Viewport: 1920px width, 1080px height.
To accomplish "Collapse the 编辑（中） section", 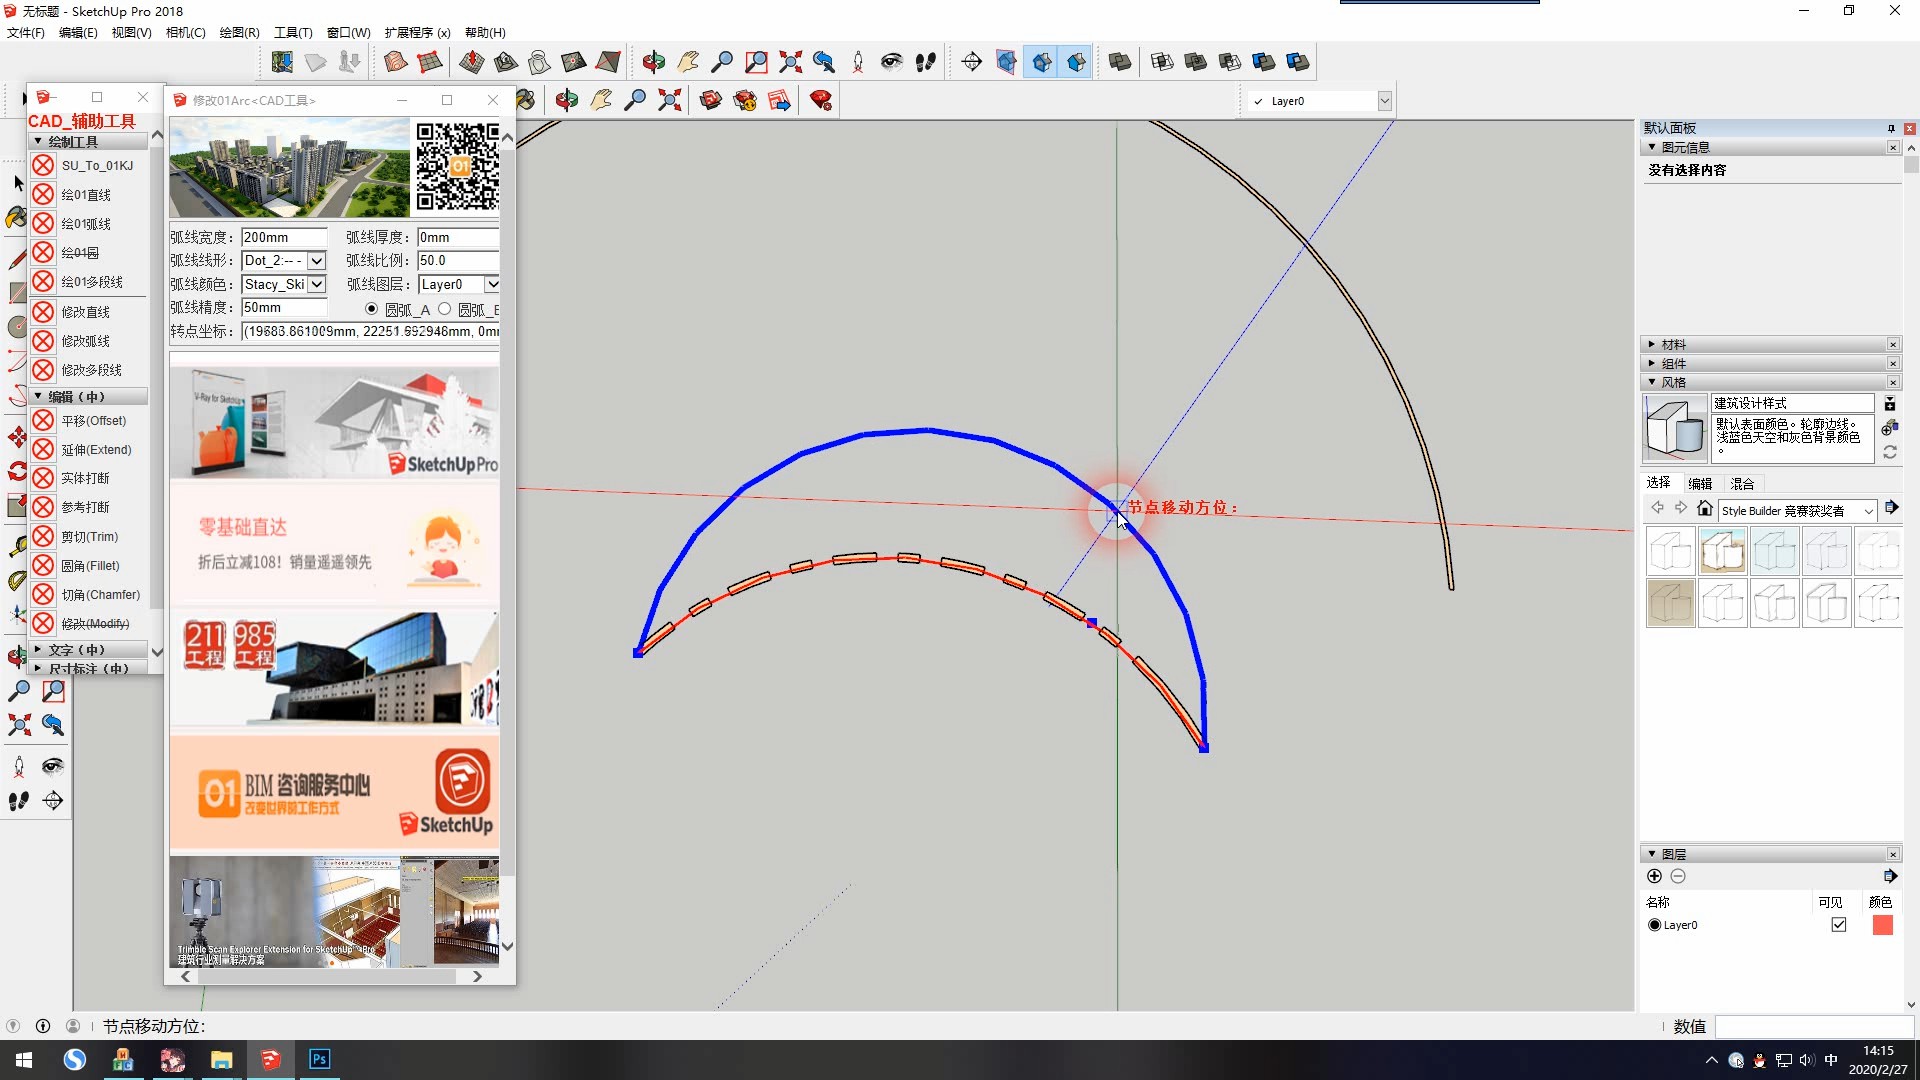I will click(39, 397).
